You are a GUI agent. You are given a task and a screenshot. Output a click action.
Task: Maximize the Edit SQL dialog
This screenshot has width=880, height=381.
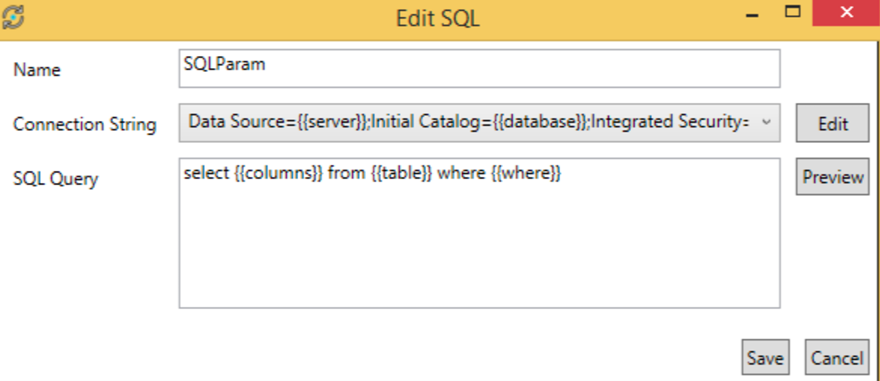coord(792,12)
